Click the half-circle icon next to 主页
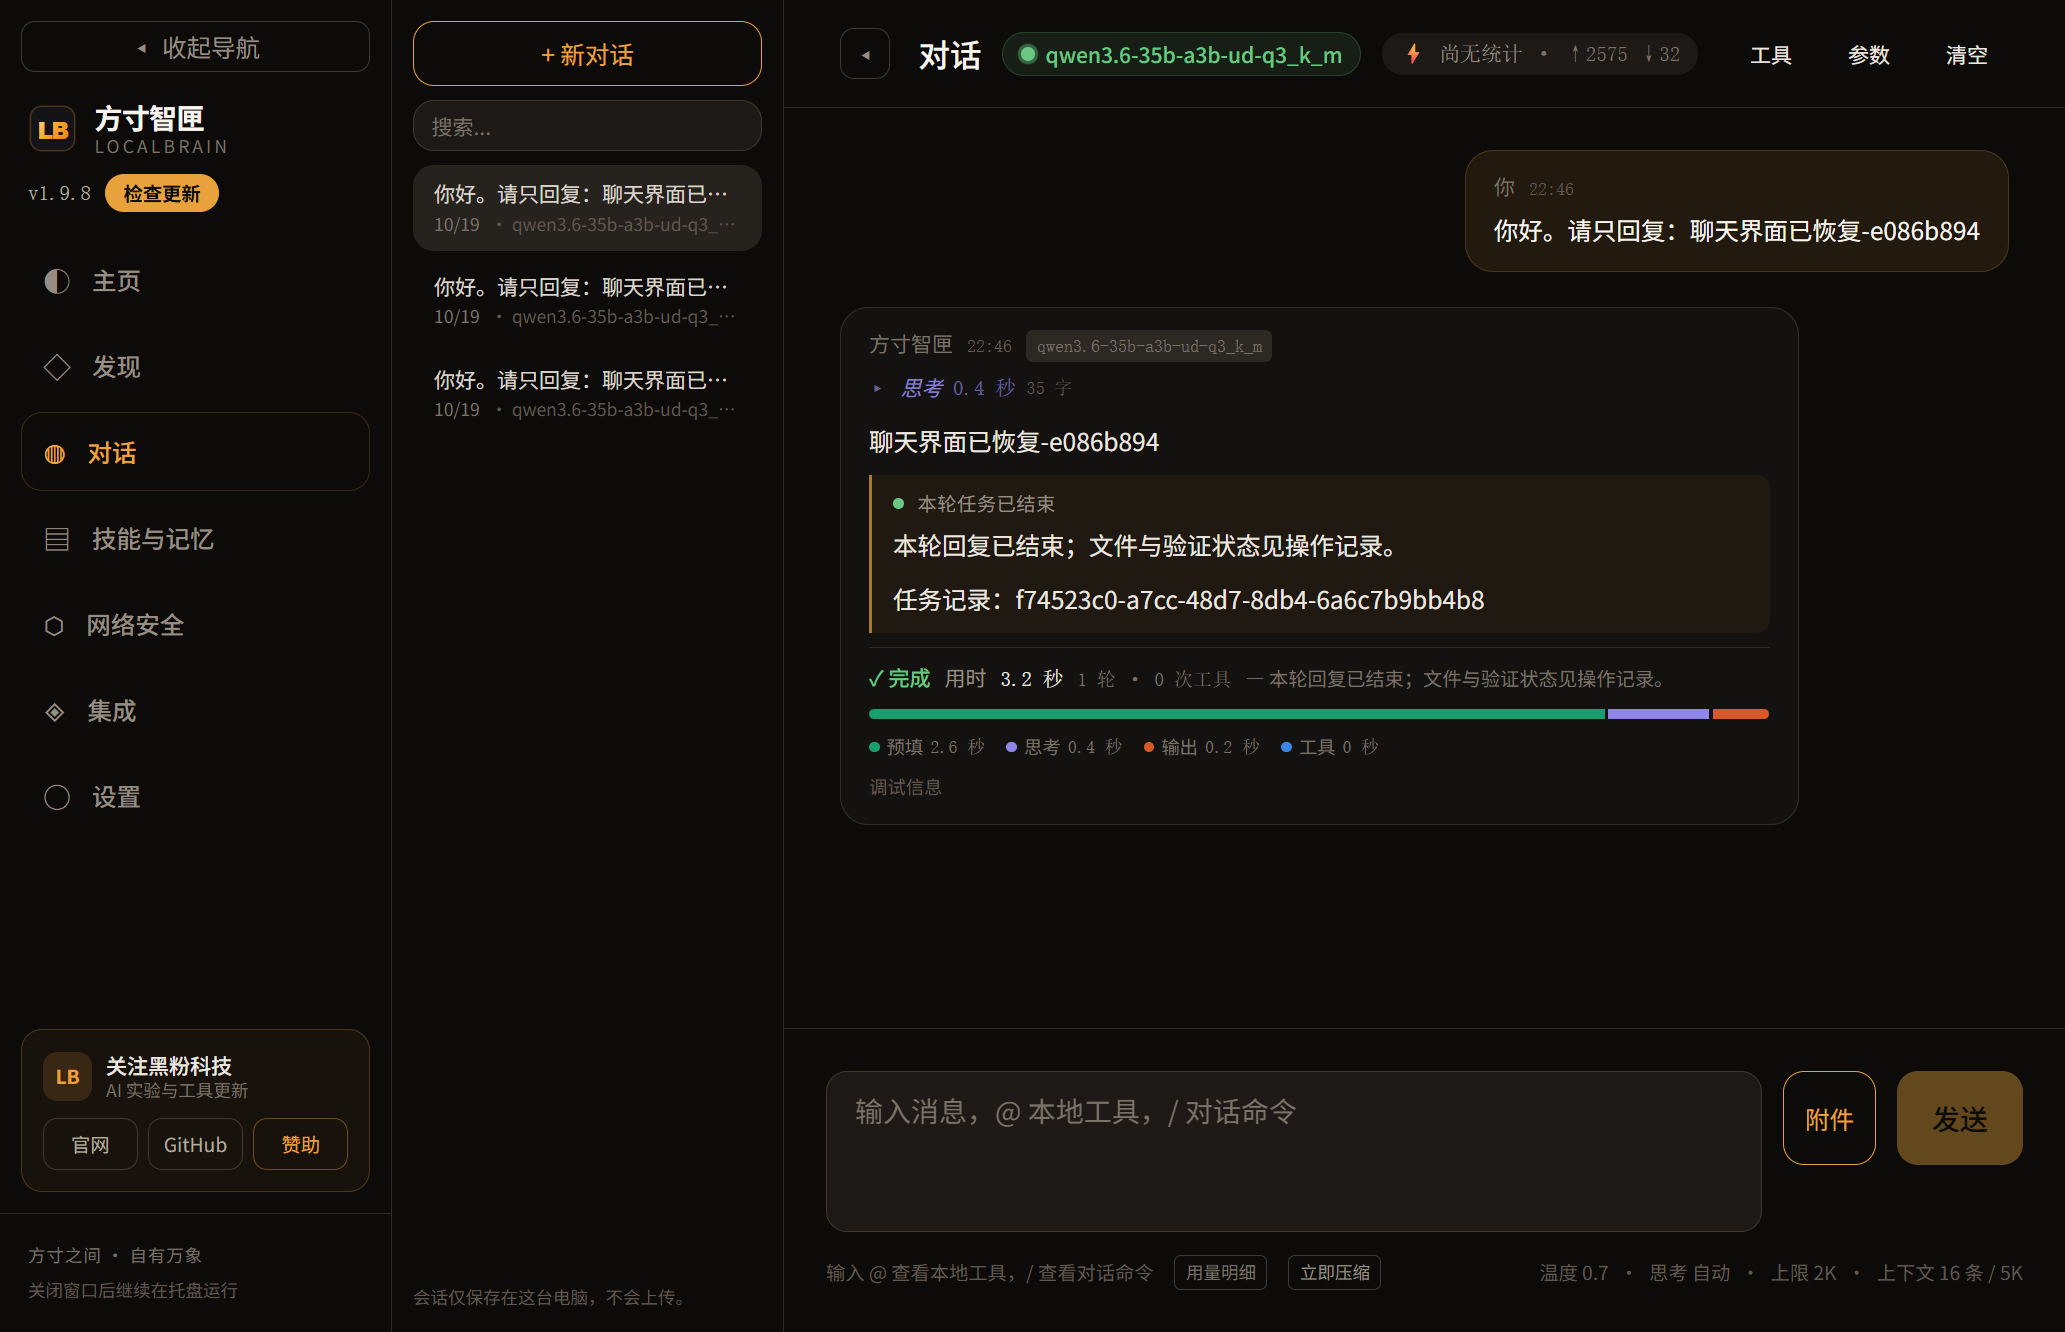The image size is (2065, 1332). tap(57, 281)
